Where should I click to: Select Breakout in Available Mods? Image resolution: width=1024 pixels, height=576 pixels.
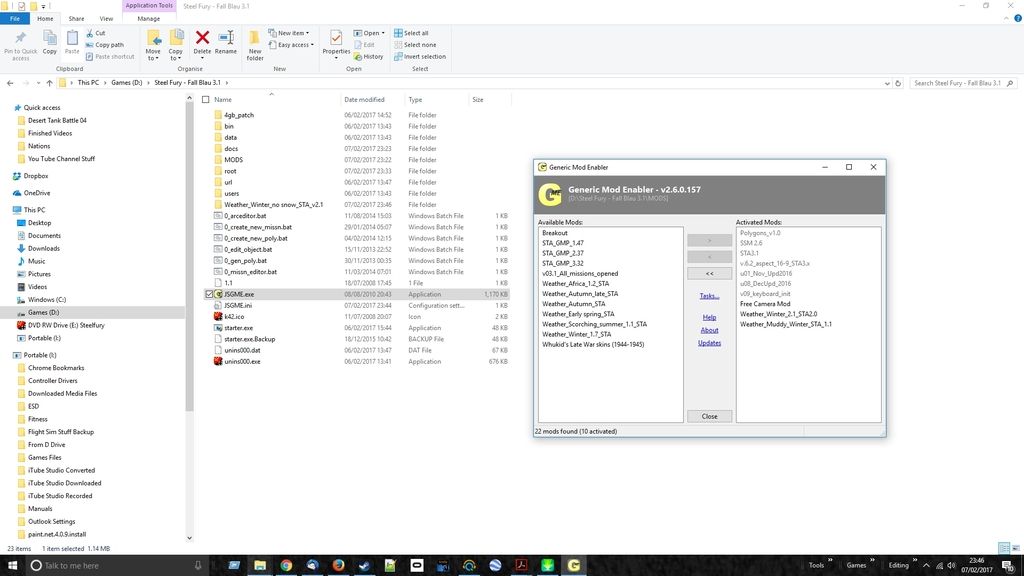(554, 233)
